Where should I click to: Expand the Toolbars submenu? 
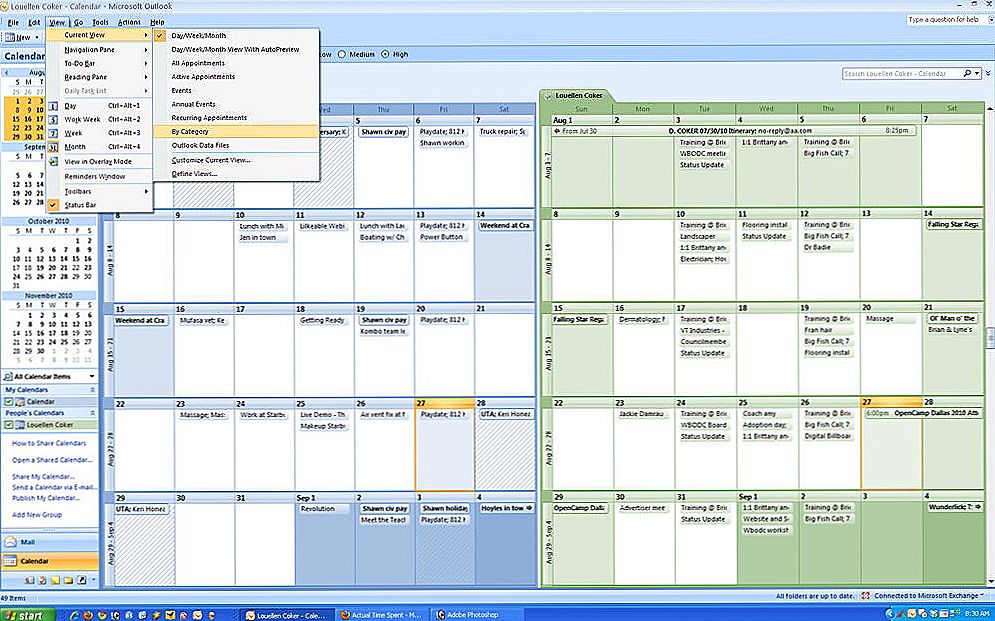point(100,192)
